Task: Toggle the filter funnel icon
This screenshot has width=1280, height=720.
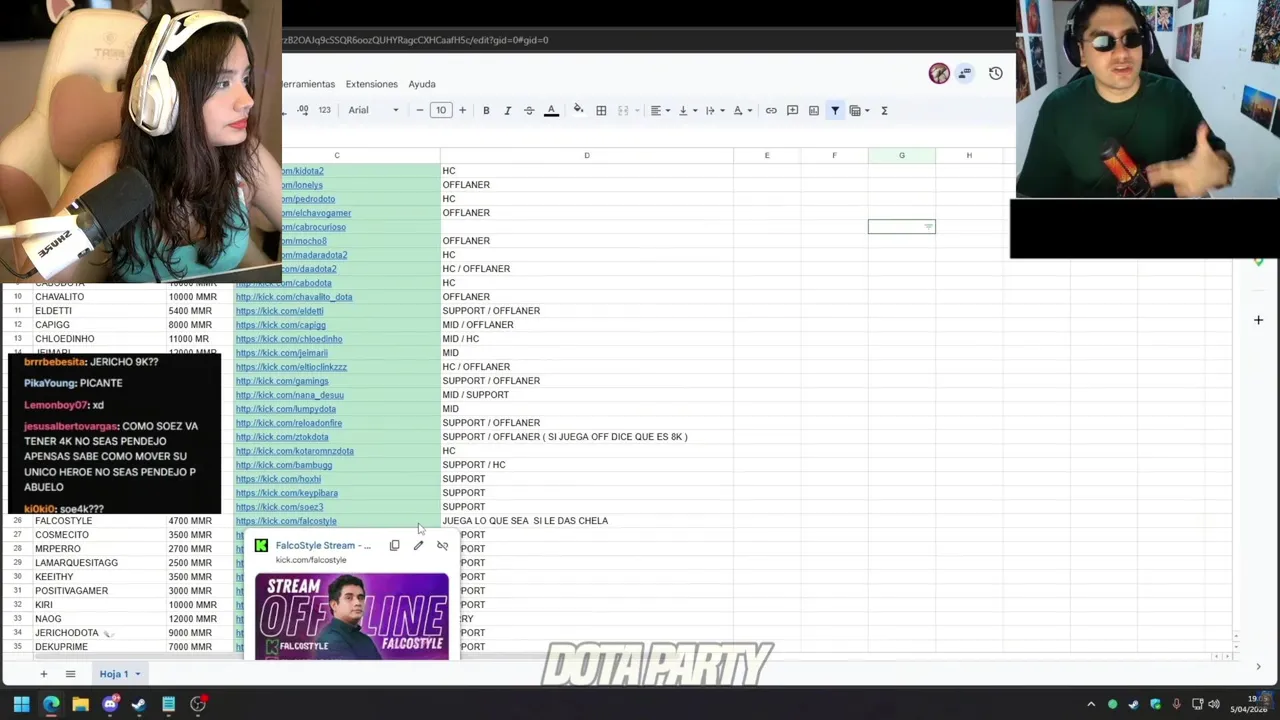Action: pyautogui.click(x=835, y=111)
